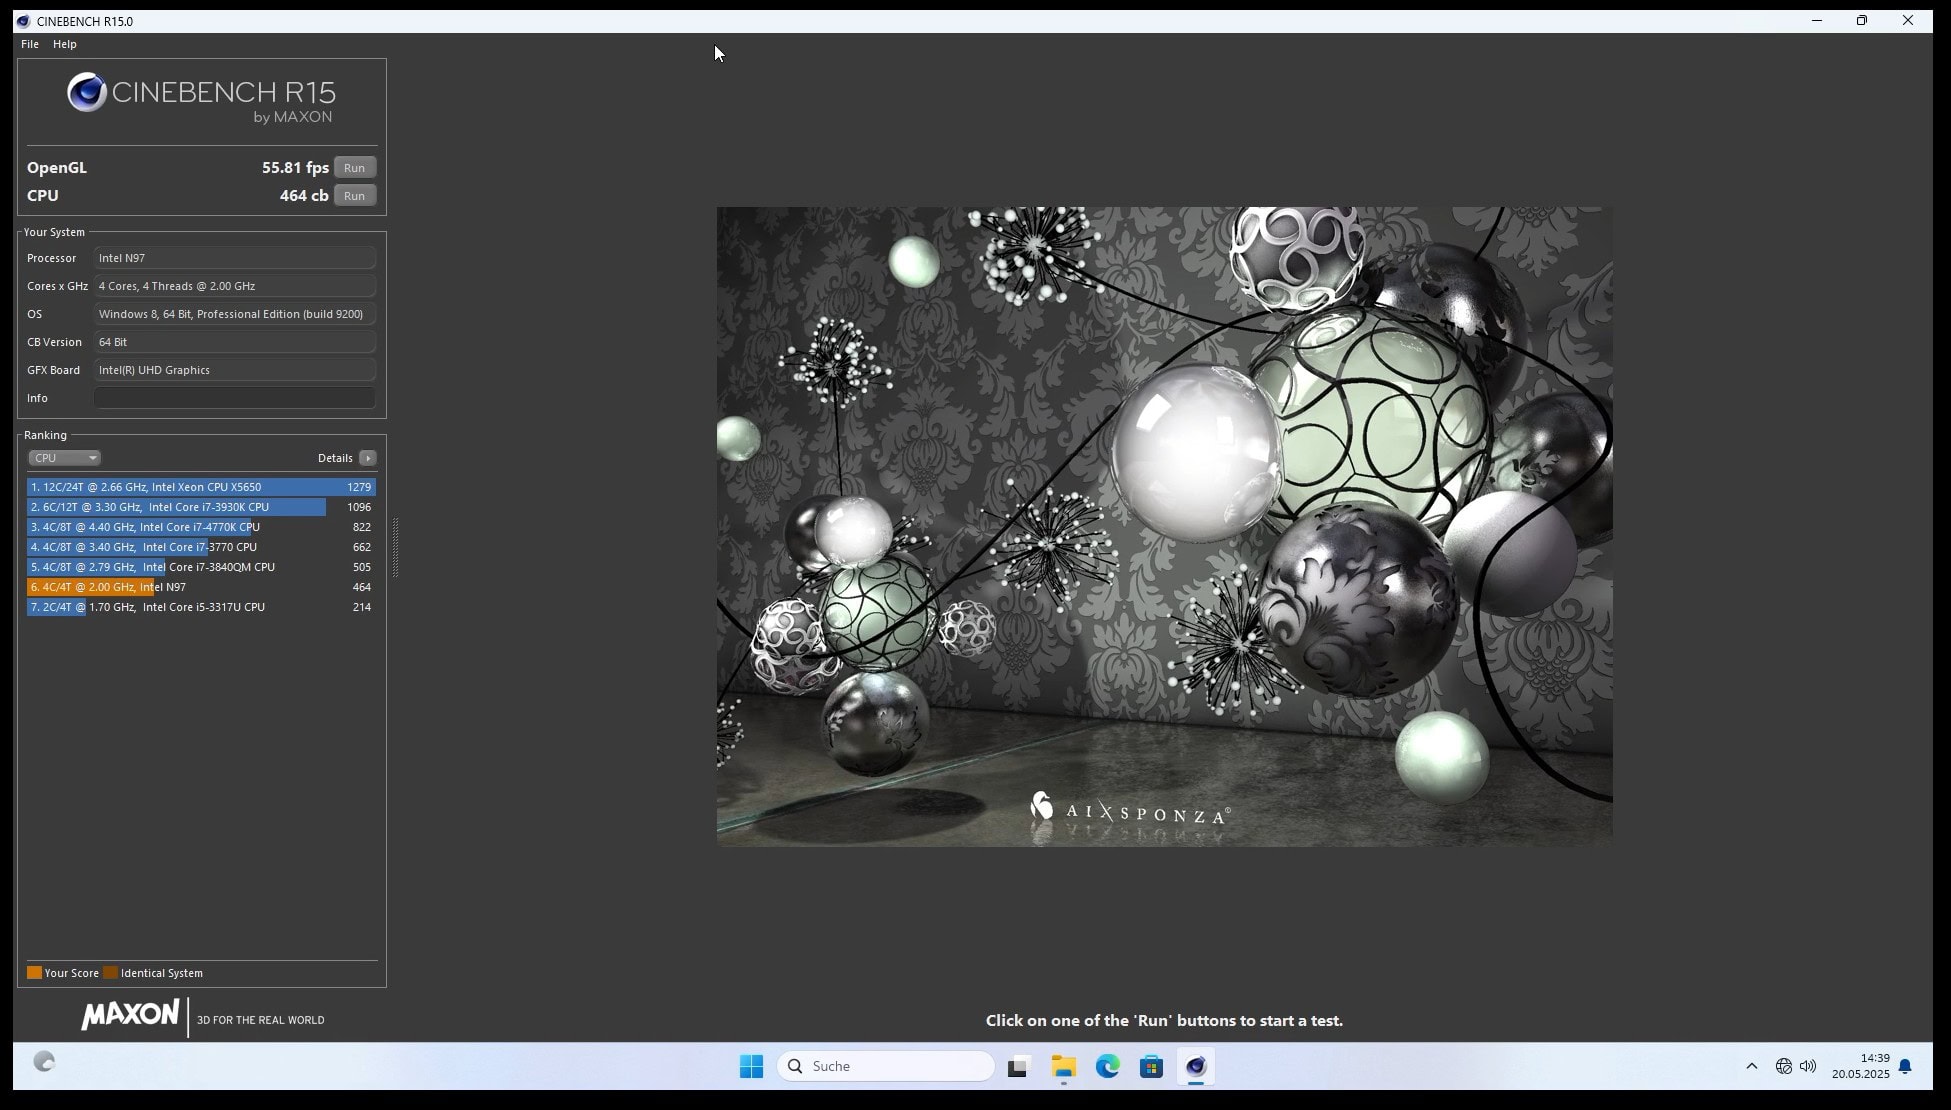The width and height of the screenshot is (1951, 1110).
Task: Expand the ranking Details arrow button
Action: pyautogui.click(x=367, y=458)
